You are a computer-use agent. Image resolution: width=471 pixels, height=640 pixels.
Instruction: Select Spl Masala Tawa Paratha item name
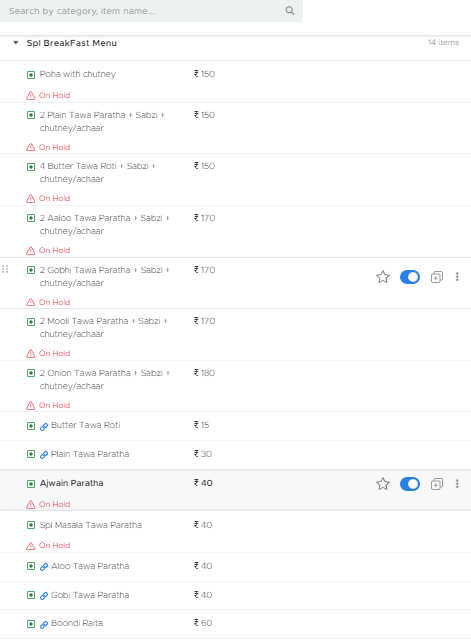click(x=91, y=525)
